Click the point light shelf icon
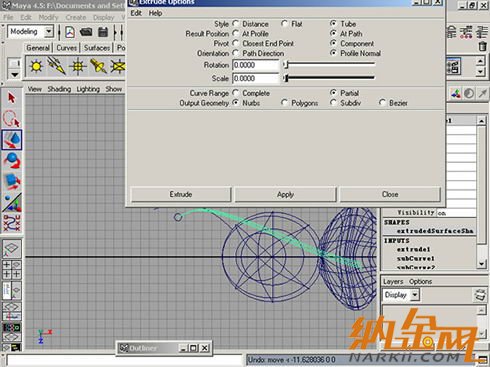 [78, 66]
